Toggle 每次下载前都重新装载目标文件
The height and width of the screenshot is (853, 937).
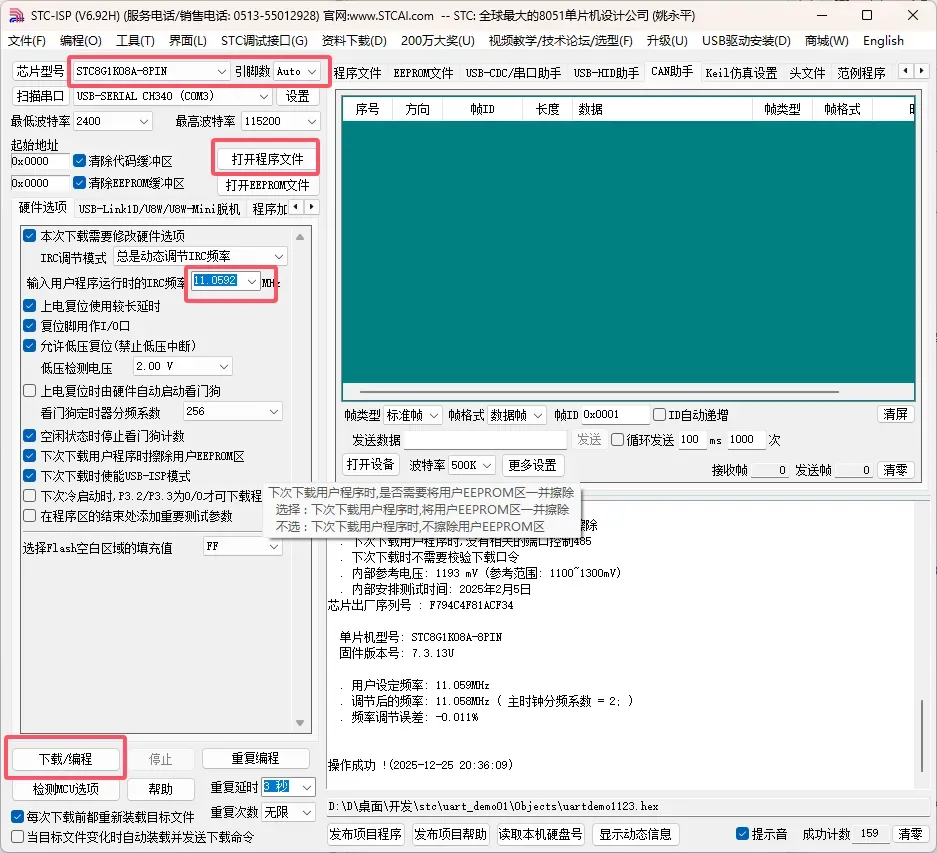(x=18, y=817)
